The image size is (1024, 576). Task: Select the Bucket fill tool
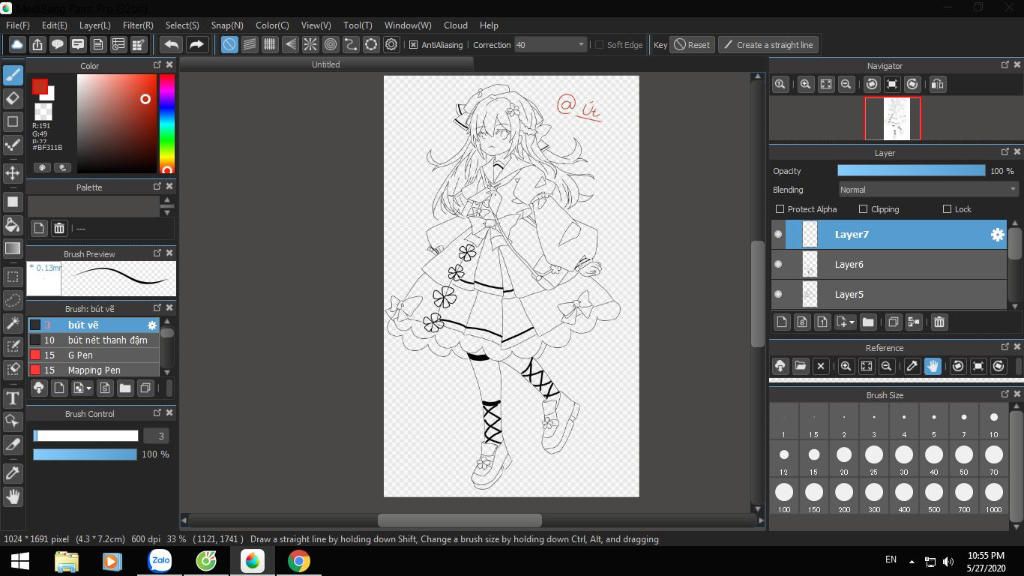12,225
